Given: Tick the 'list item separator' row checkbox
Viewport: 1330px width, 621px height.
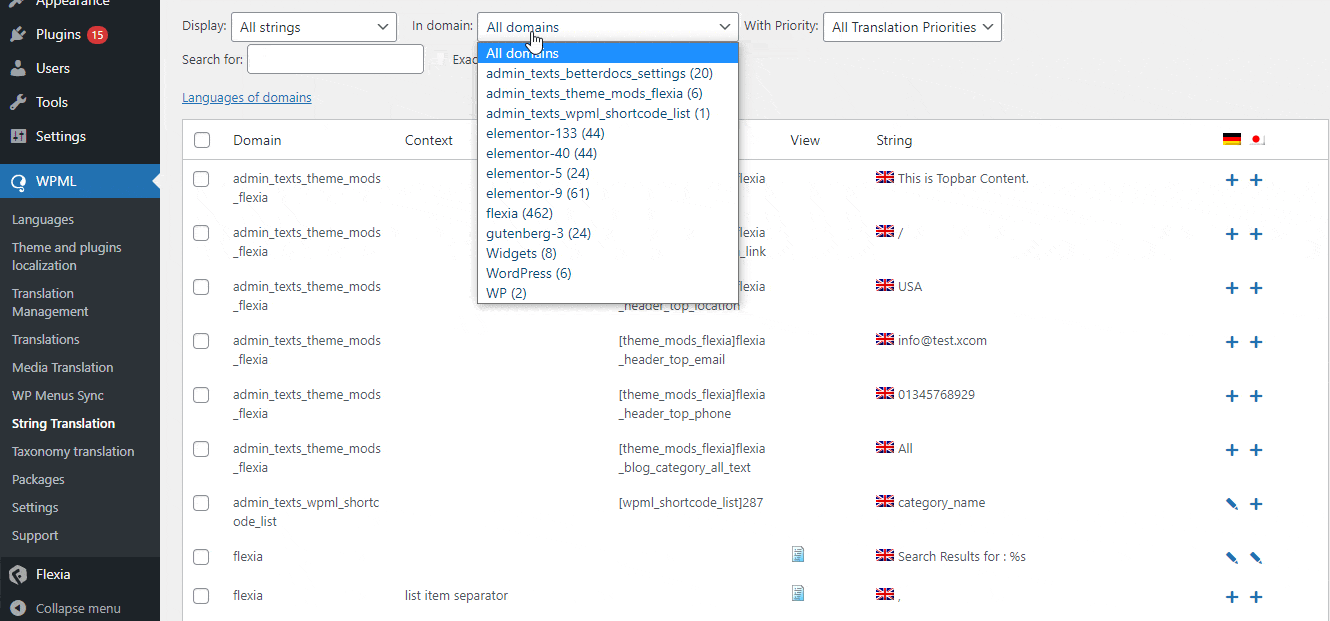Looking at the screenshot, I should (x=202, y=596).
